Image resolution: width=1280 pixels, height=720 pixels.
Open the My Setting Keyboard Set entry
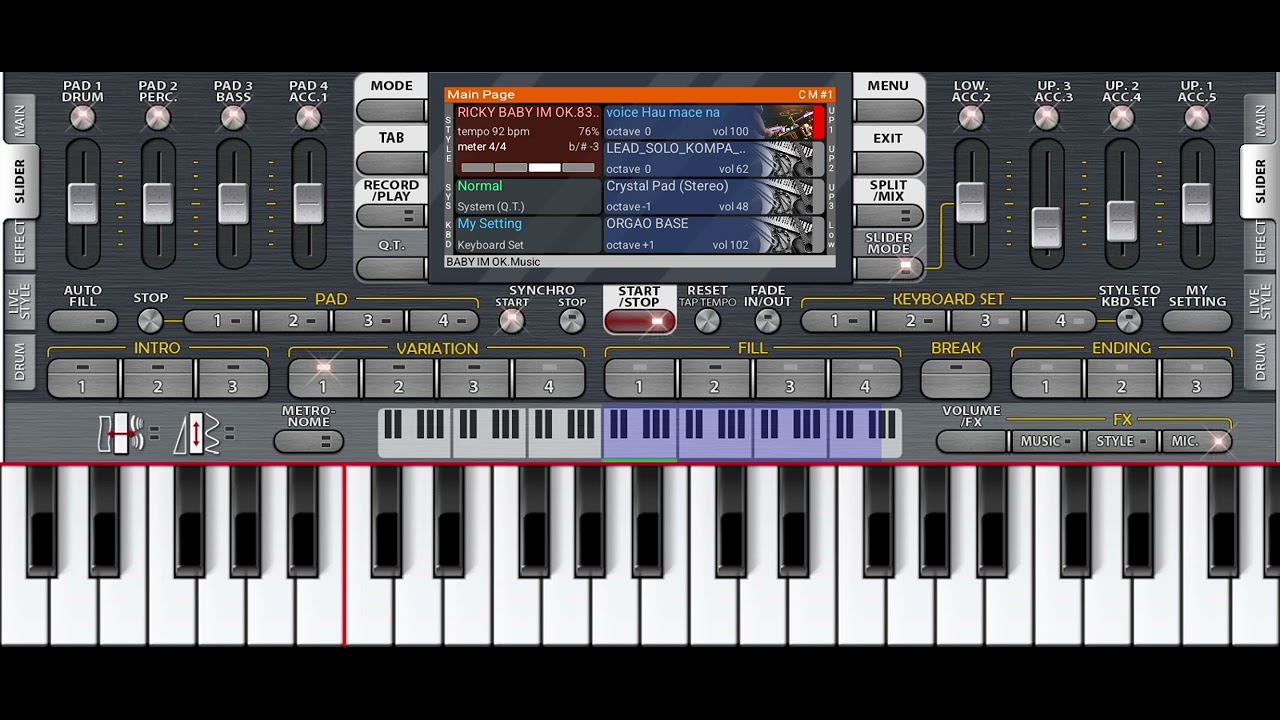529,235
